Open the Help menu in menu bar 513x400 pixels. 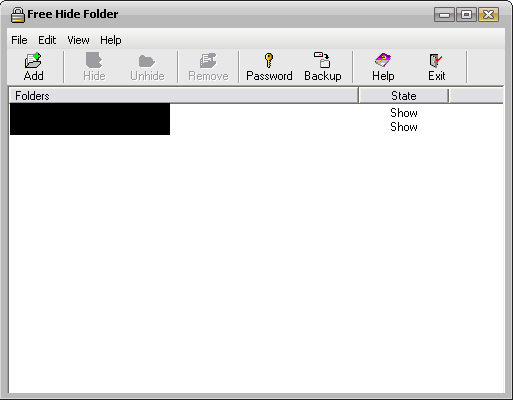[x=111, y=40]
